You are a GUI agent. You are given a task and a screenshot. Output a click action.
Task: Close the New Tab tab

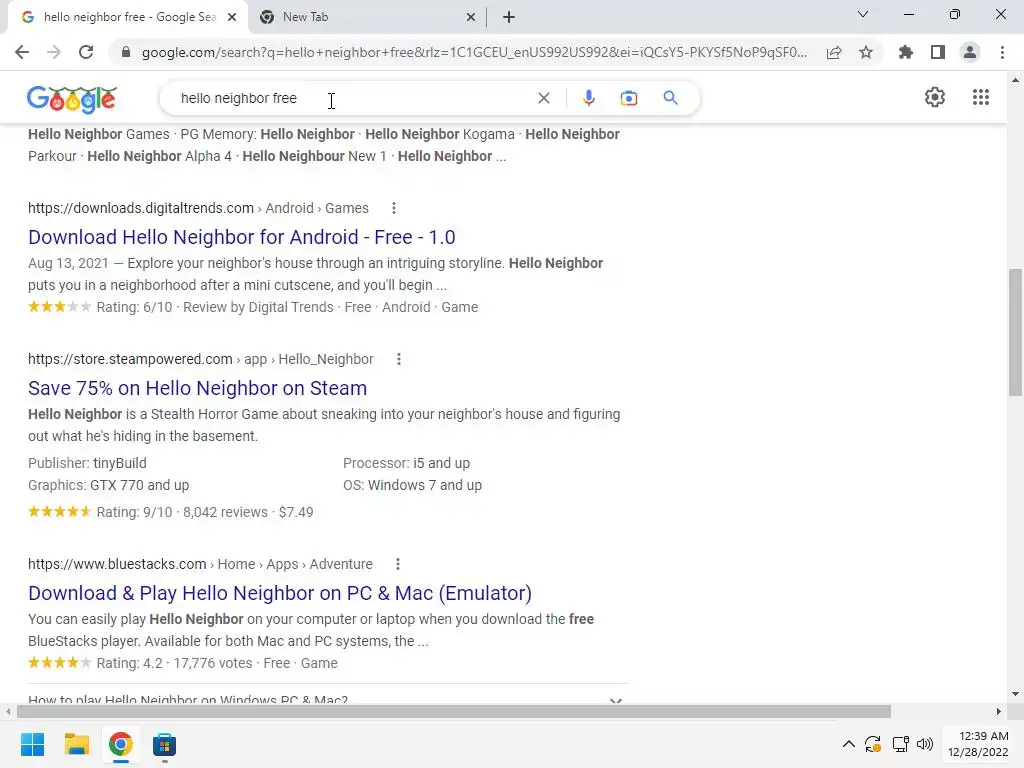click(x=470, y=17)
